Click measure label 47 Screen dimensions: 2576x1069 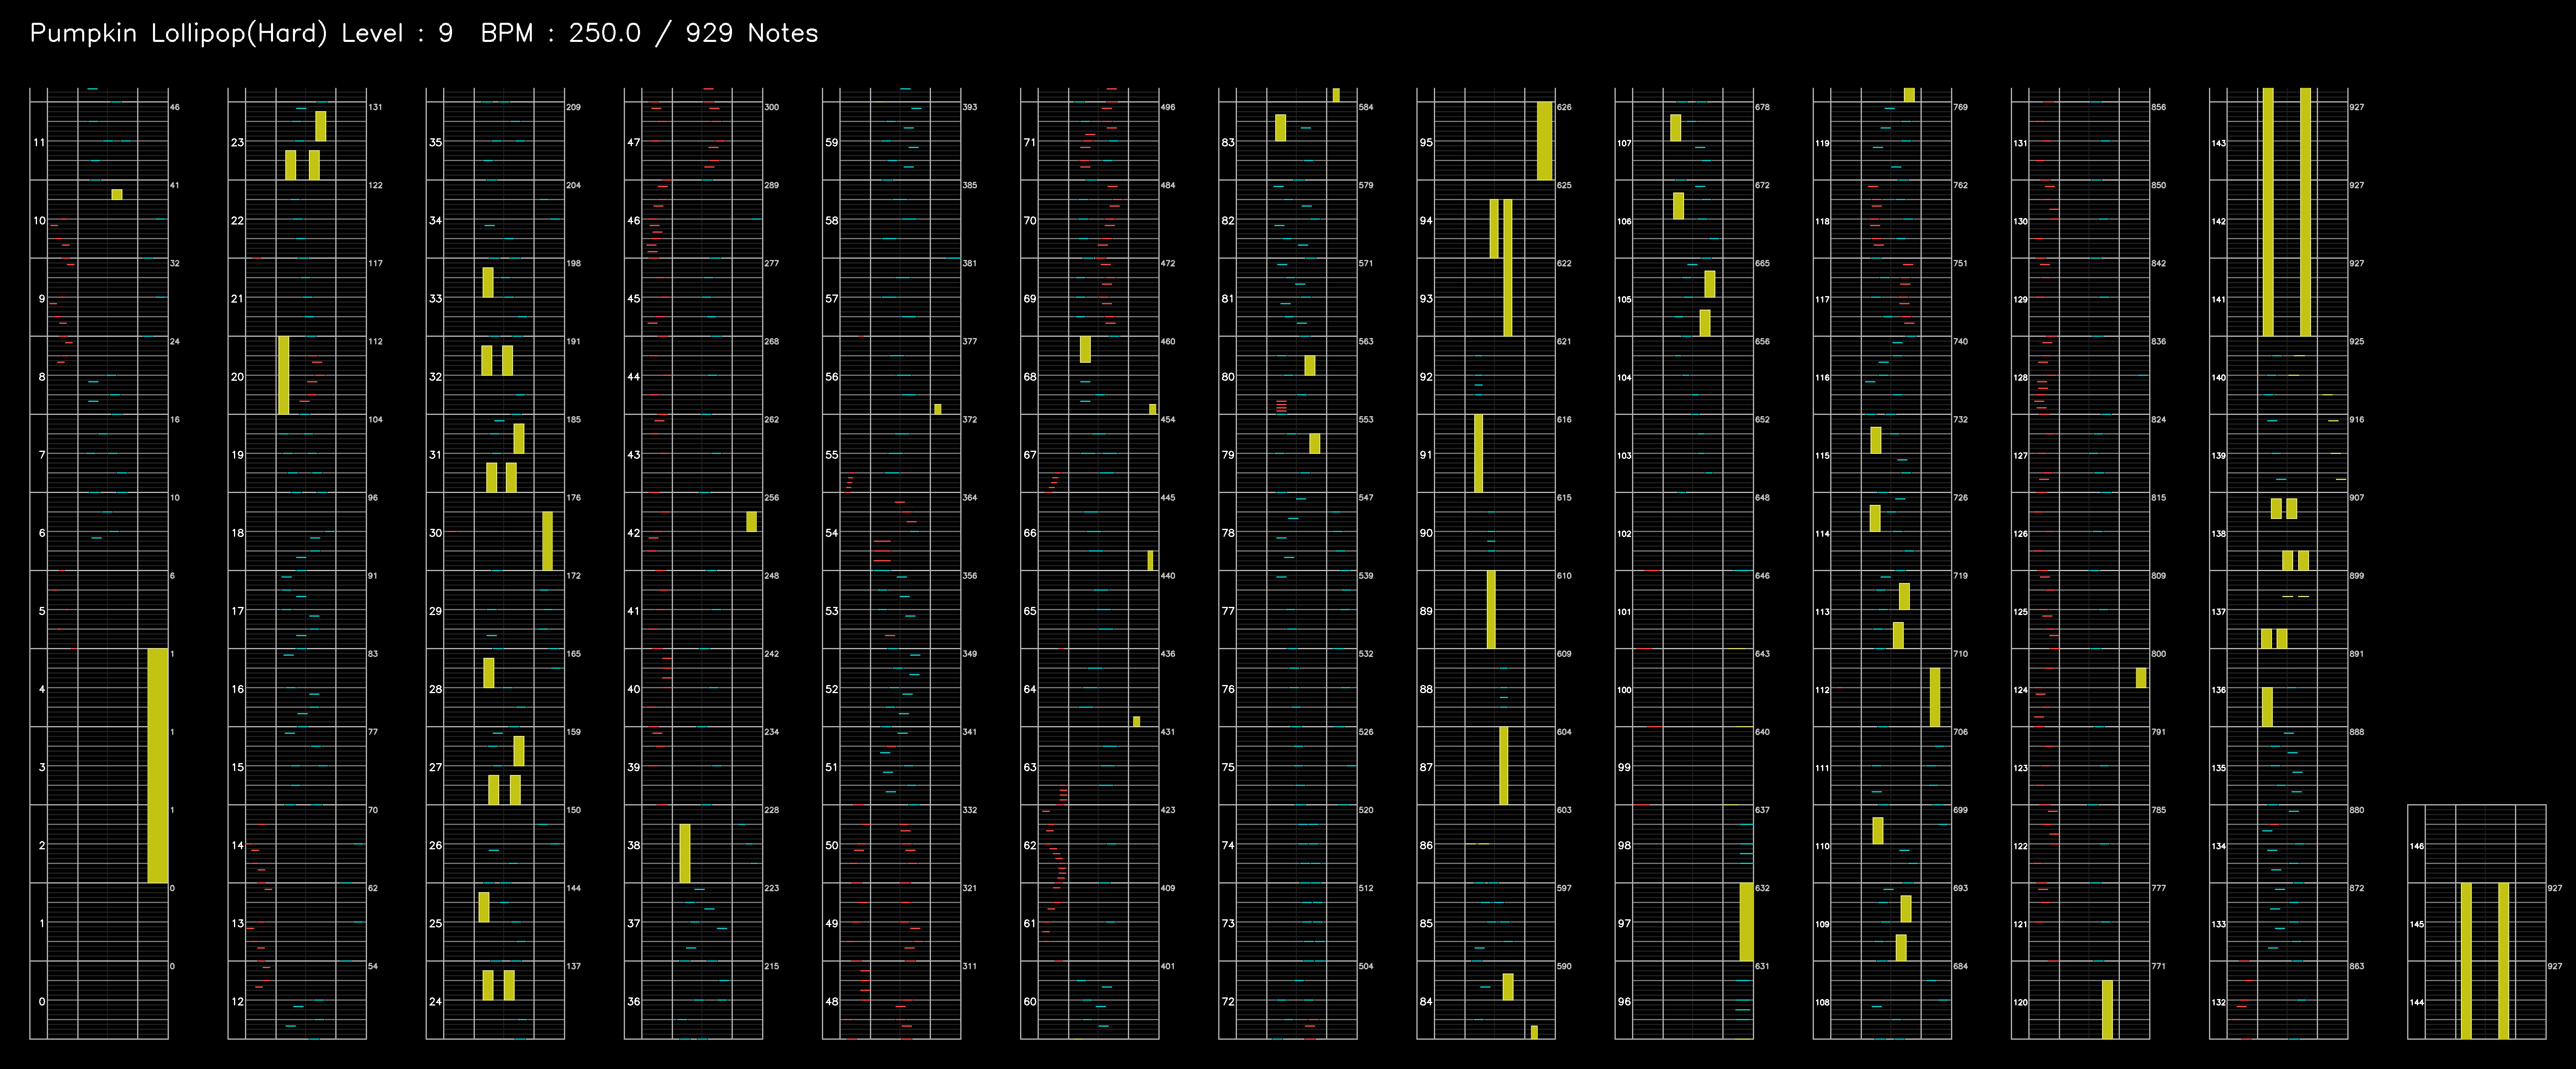633,142
